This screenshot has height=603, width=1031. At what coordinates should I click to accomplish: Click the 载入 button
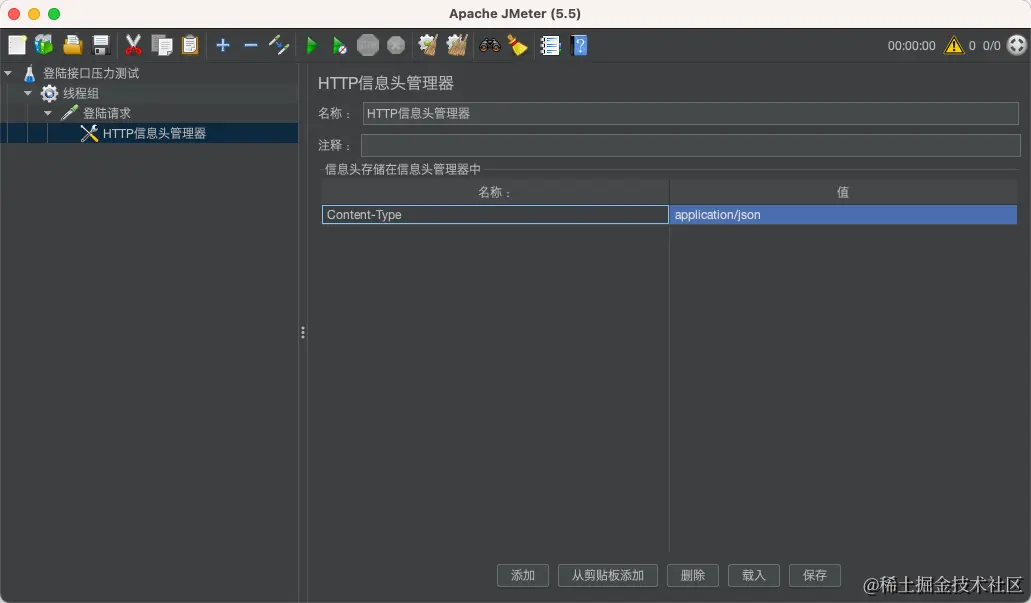point(754,575)
